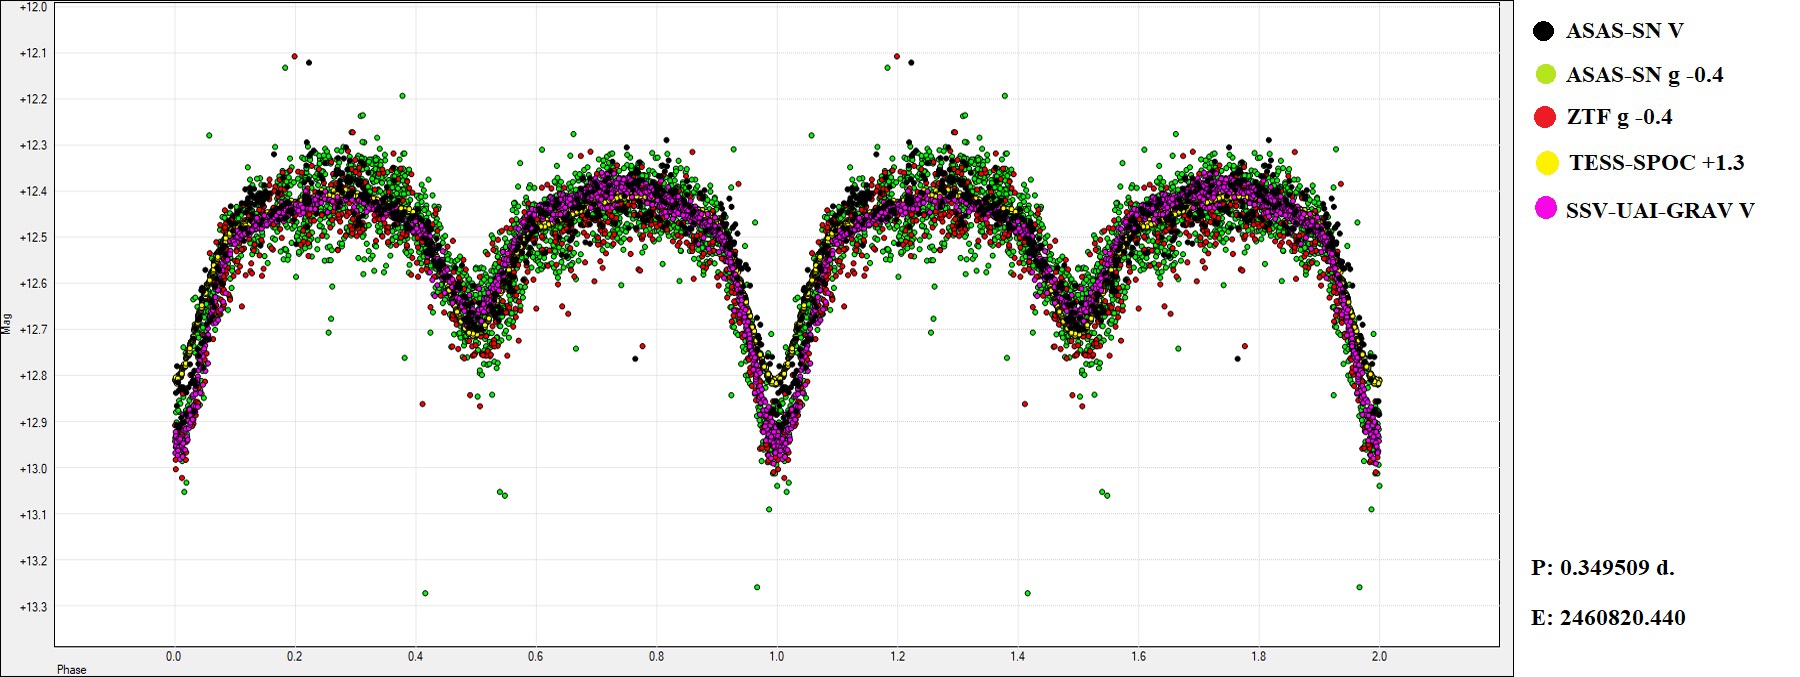Click the yellow TESS-SPOC legend dot
Image resolution: width=1800 pixels, height=677 pixels.
pyautogui.click(x=1547, y=162)
